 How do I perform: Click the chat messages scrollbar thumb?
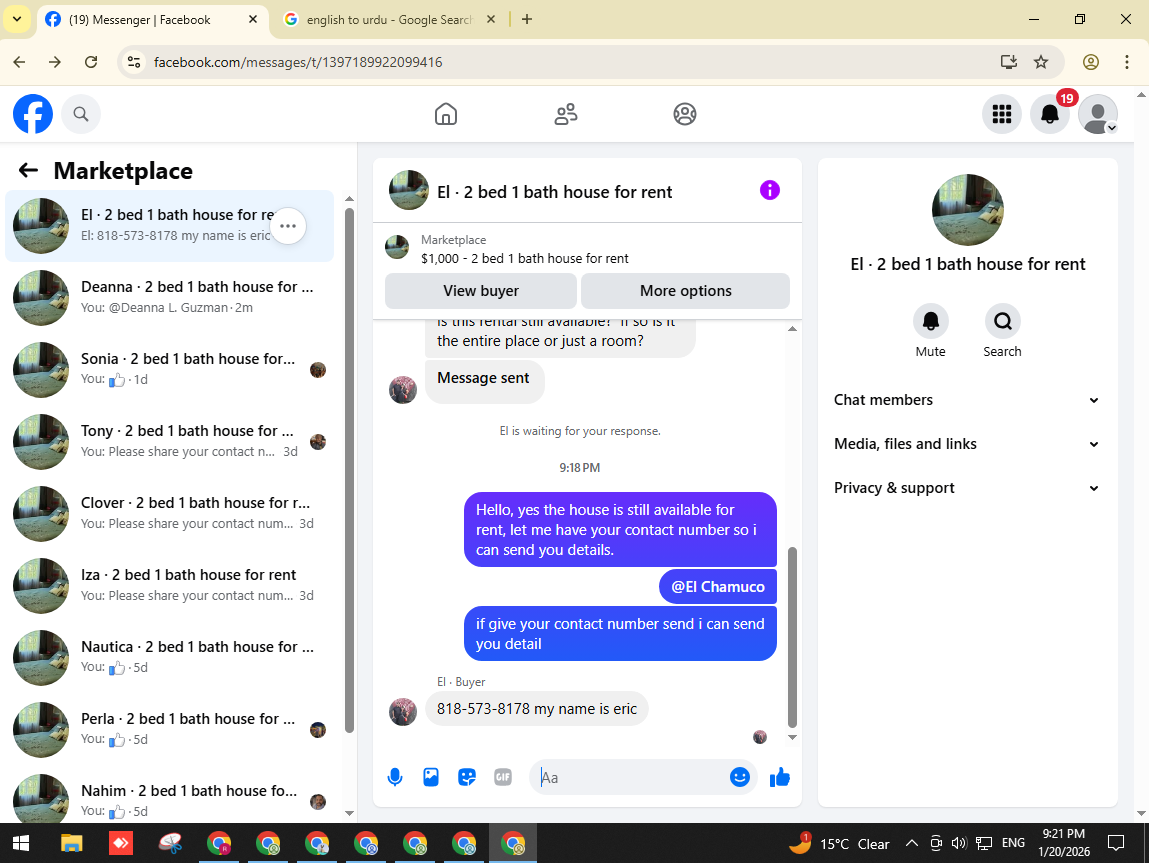792,636
